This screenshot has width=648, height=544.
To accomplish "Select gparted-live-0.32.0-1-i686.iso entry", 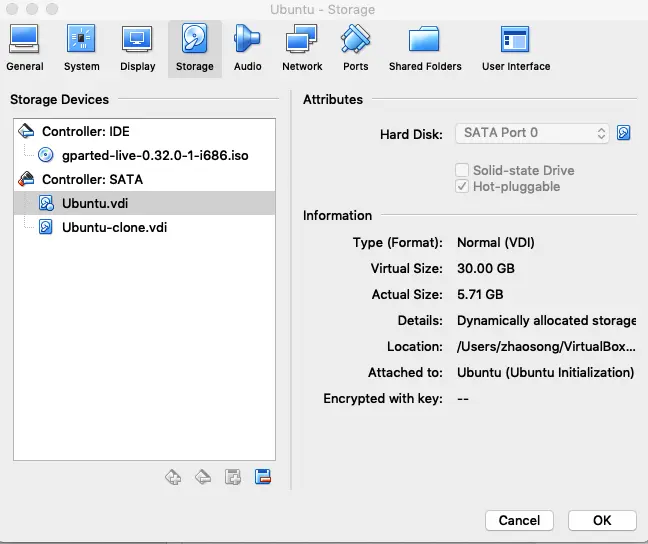I will click(144, 155).
